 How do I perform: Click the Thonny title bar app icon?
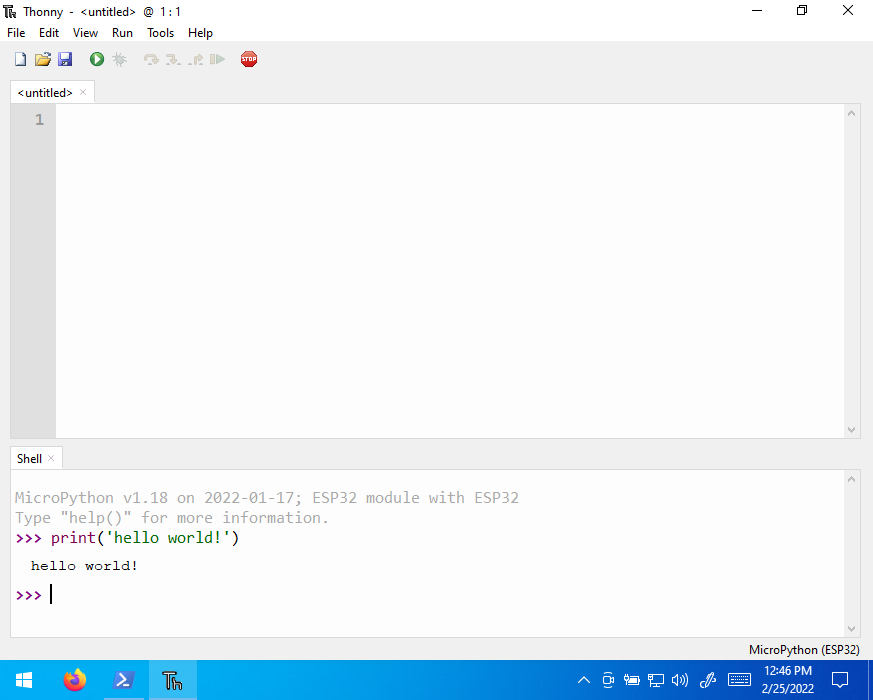point(10,11)
